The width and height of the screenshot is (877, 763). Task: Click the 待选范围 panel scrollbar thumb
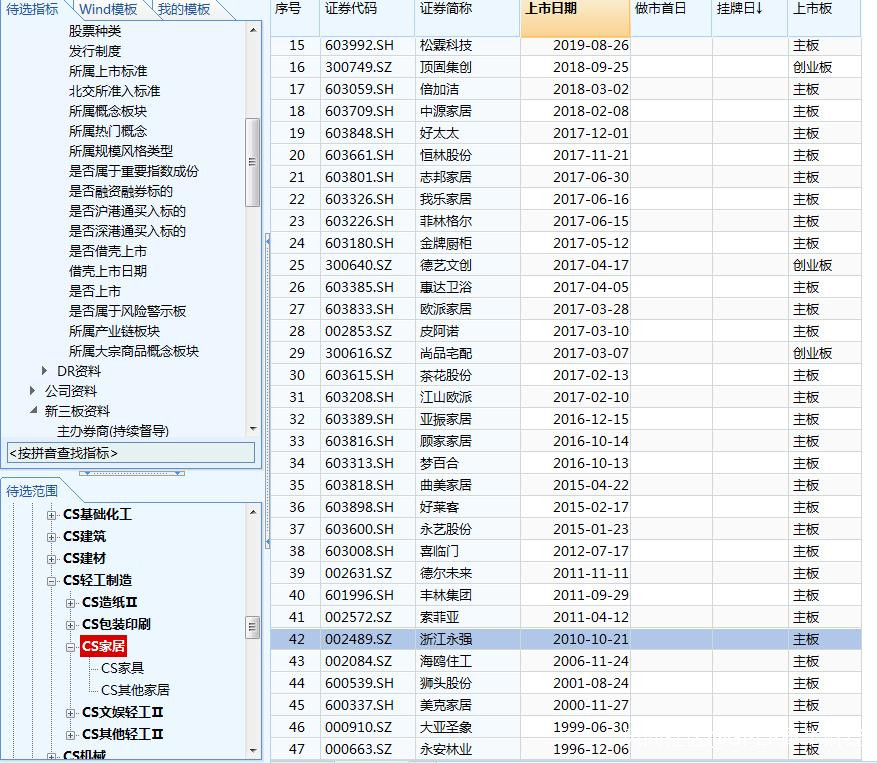252,627
